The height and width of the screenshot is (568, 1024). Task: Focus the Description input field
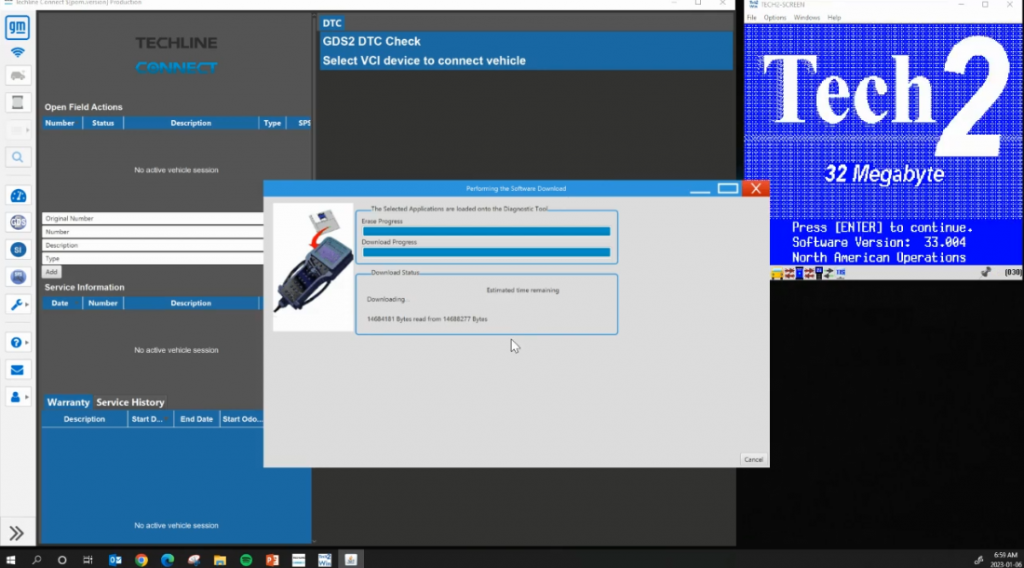[153, 245]
